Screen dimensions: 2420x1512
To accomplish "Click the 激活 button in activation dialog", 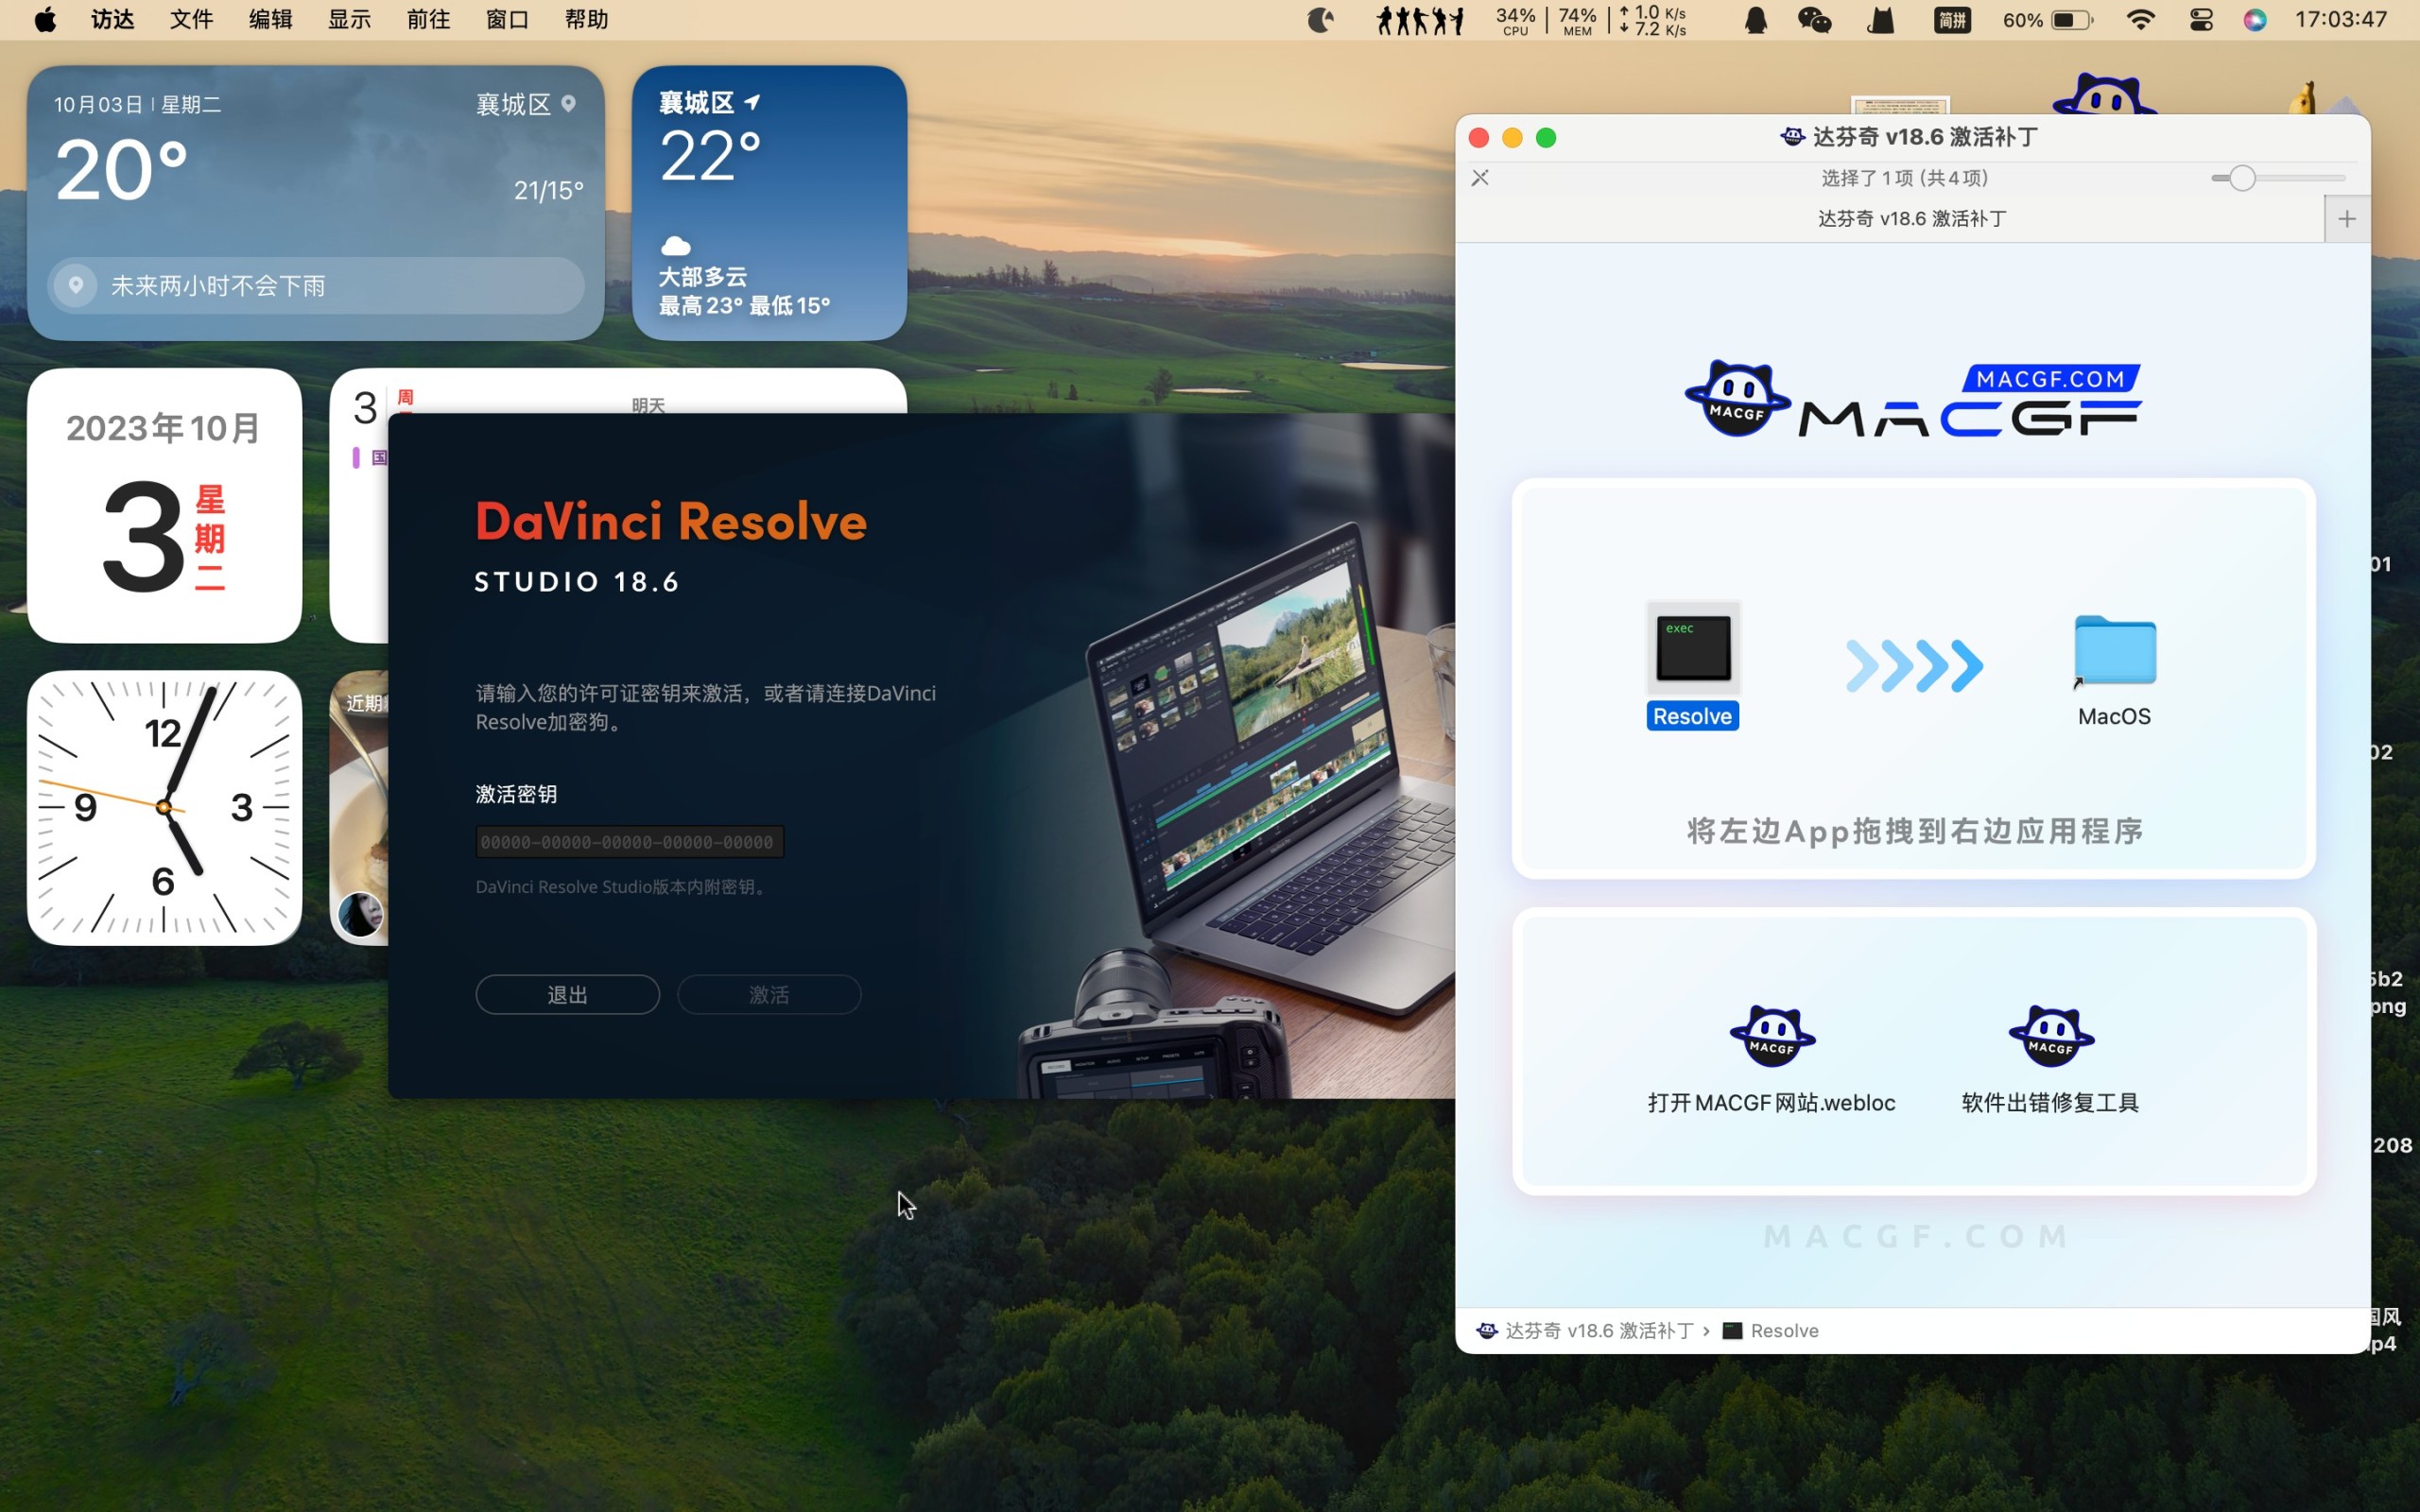I will (x=769, y=995).
